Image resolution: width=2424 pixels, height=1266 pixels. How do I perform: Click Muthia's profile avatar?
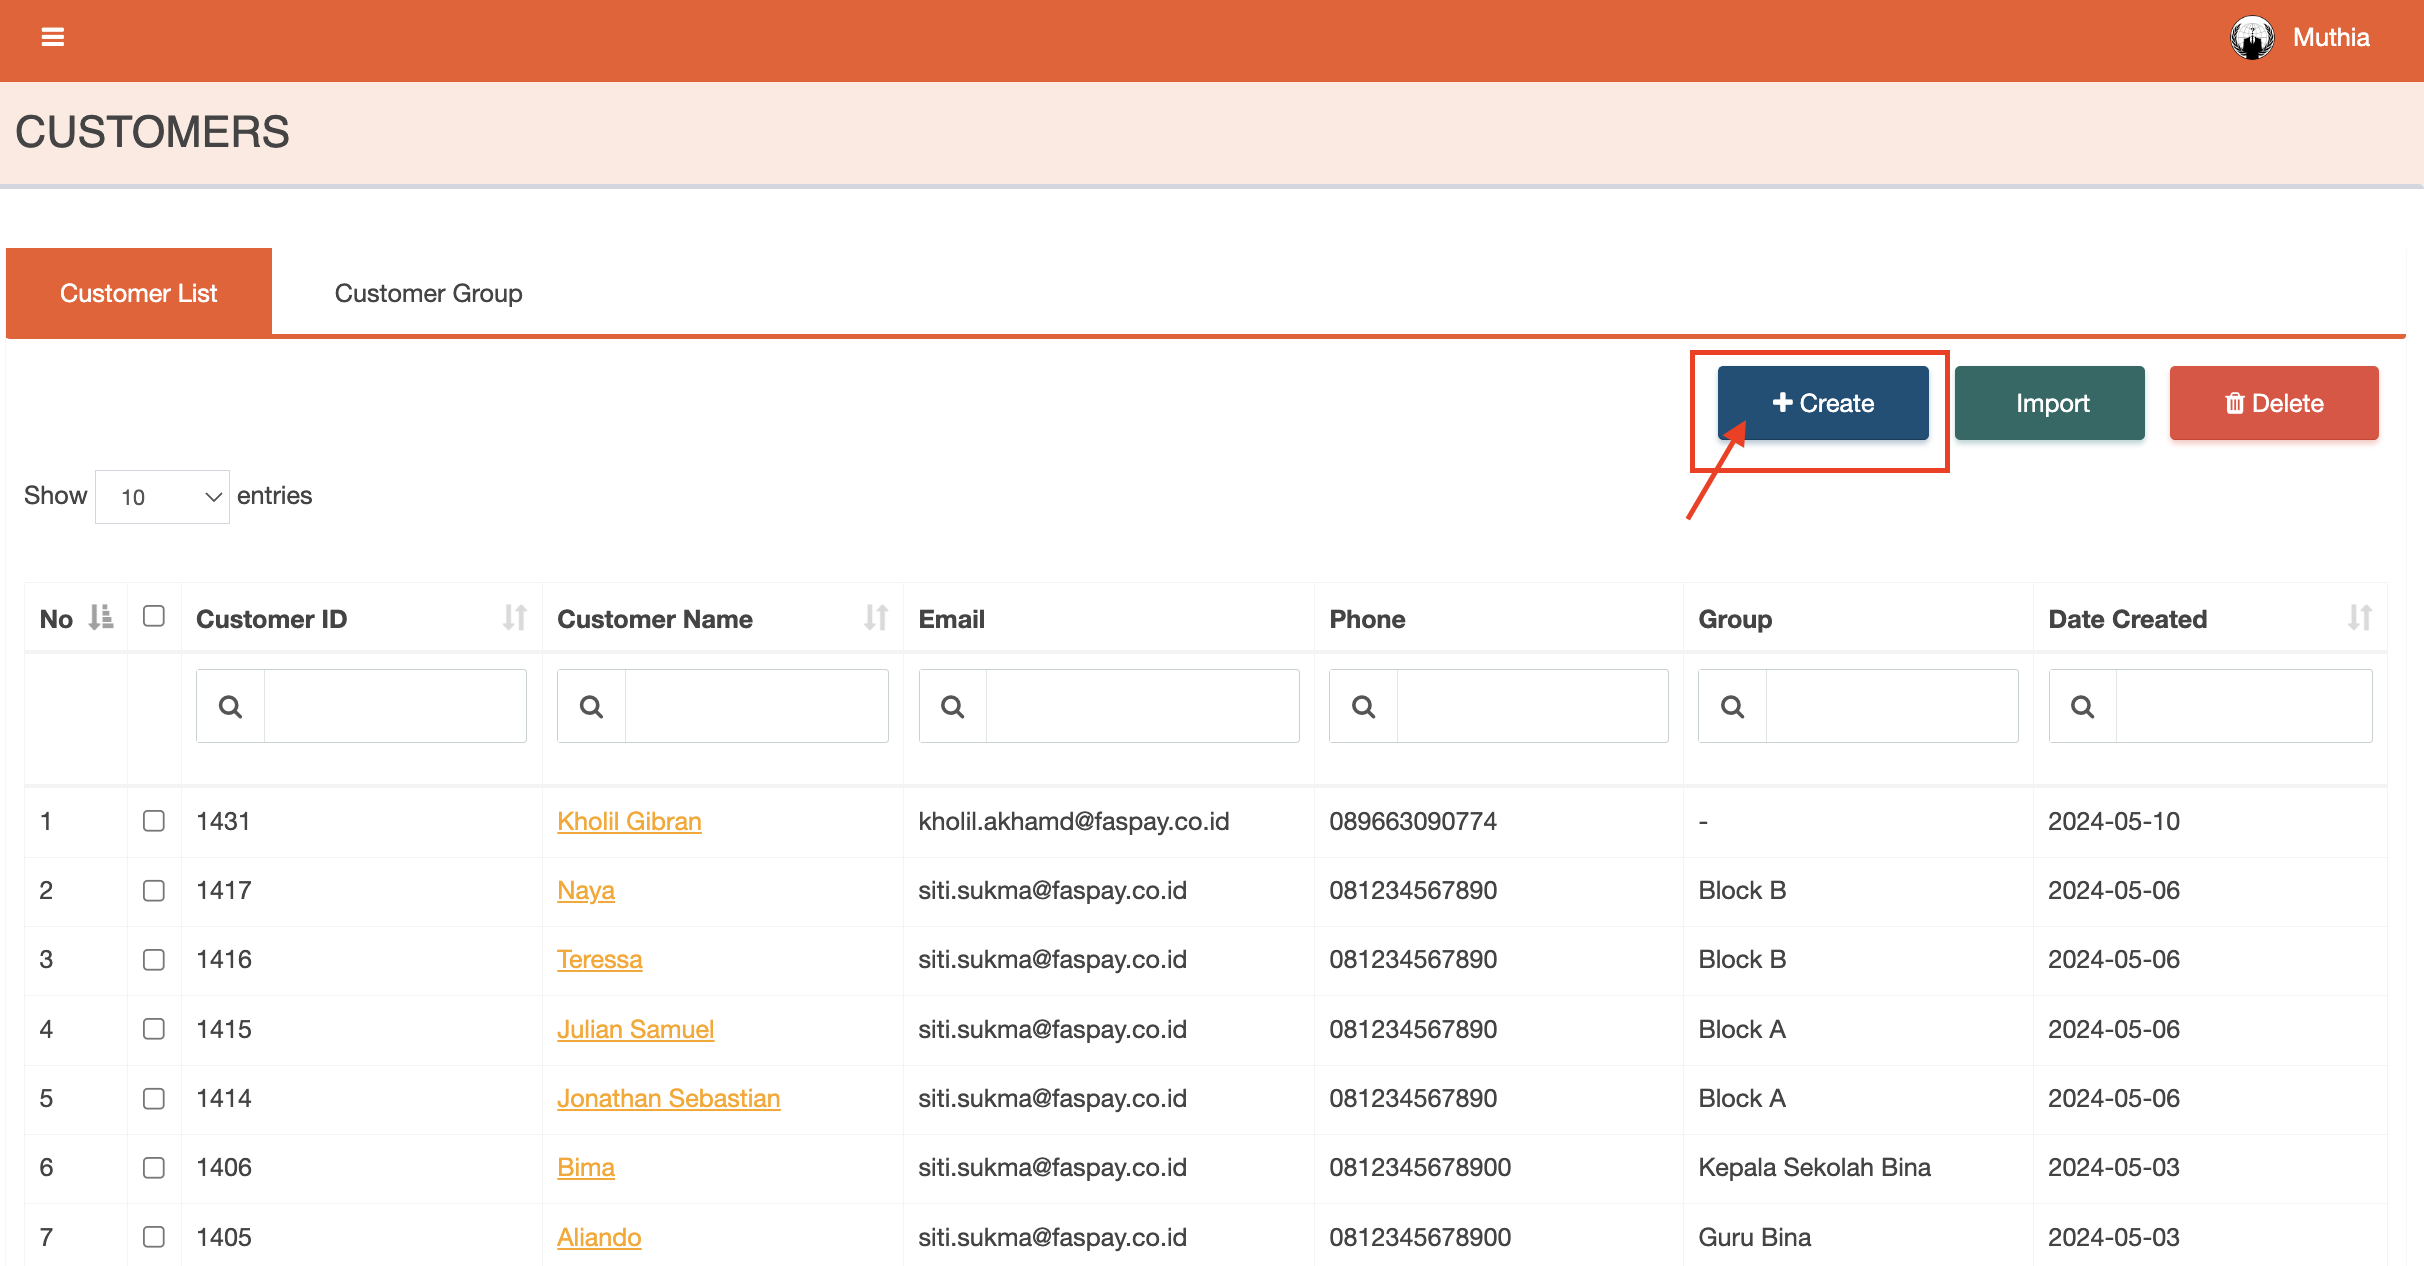(x=2252, y=38)
